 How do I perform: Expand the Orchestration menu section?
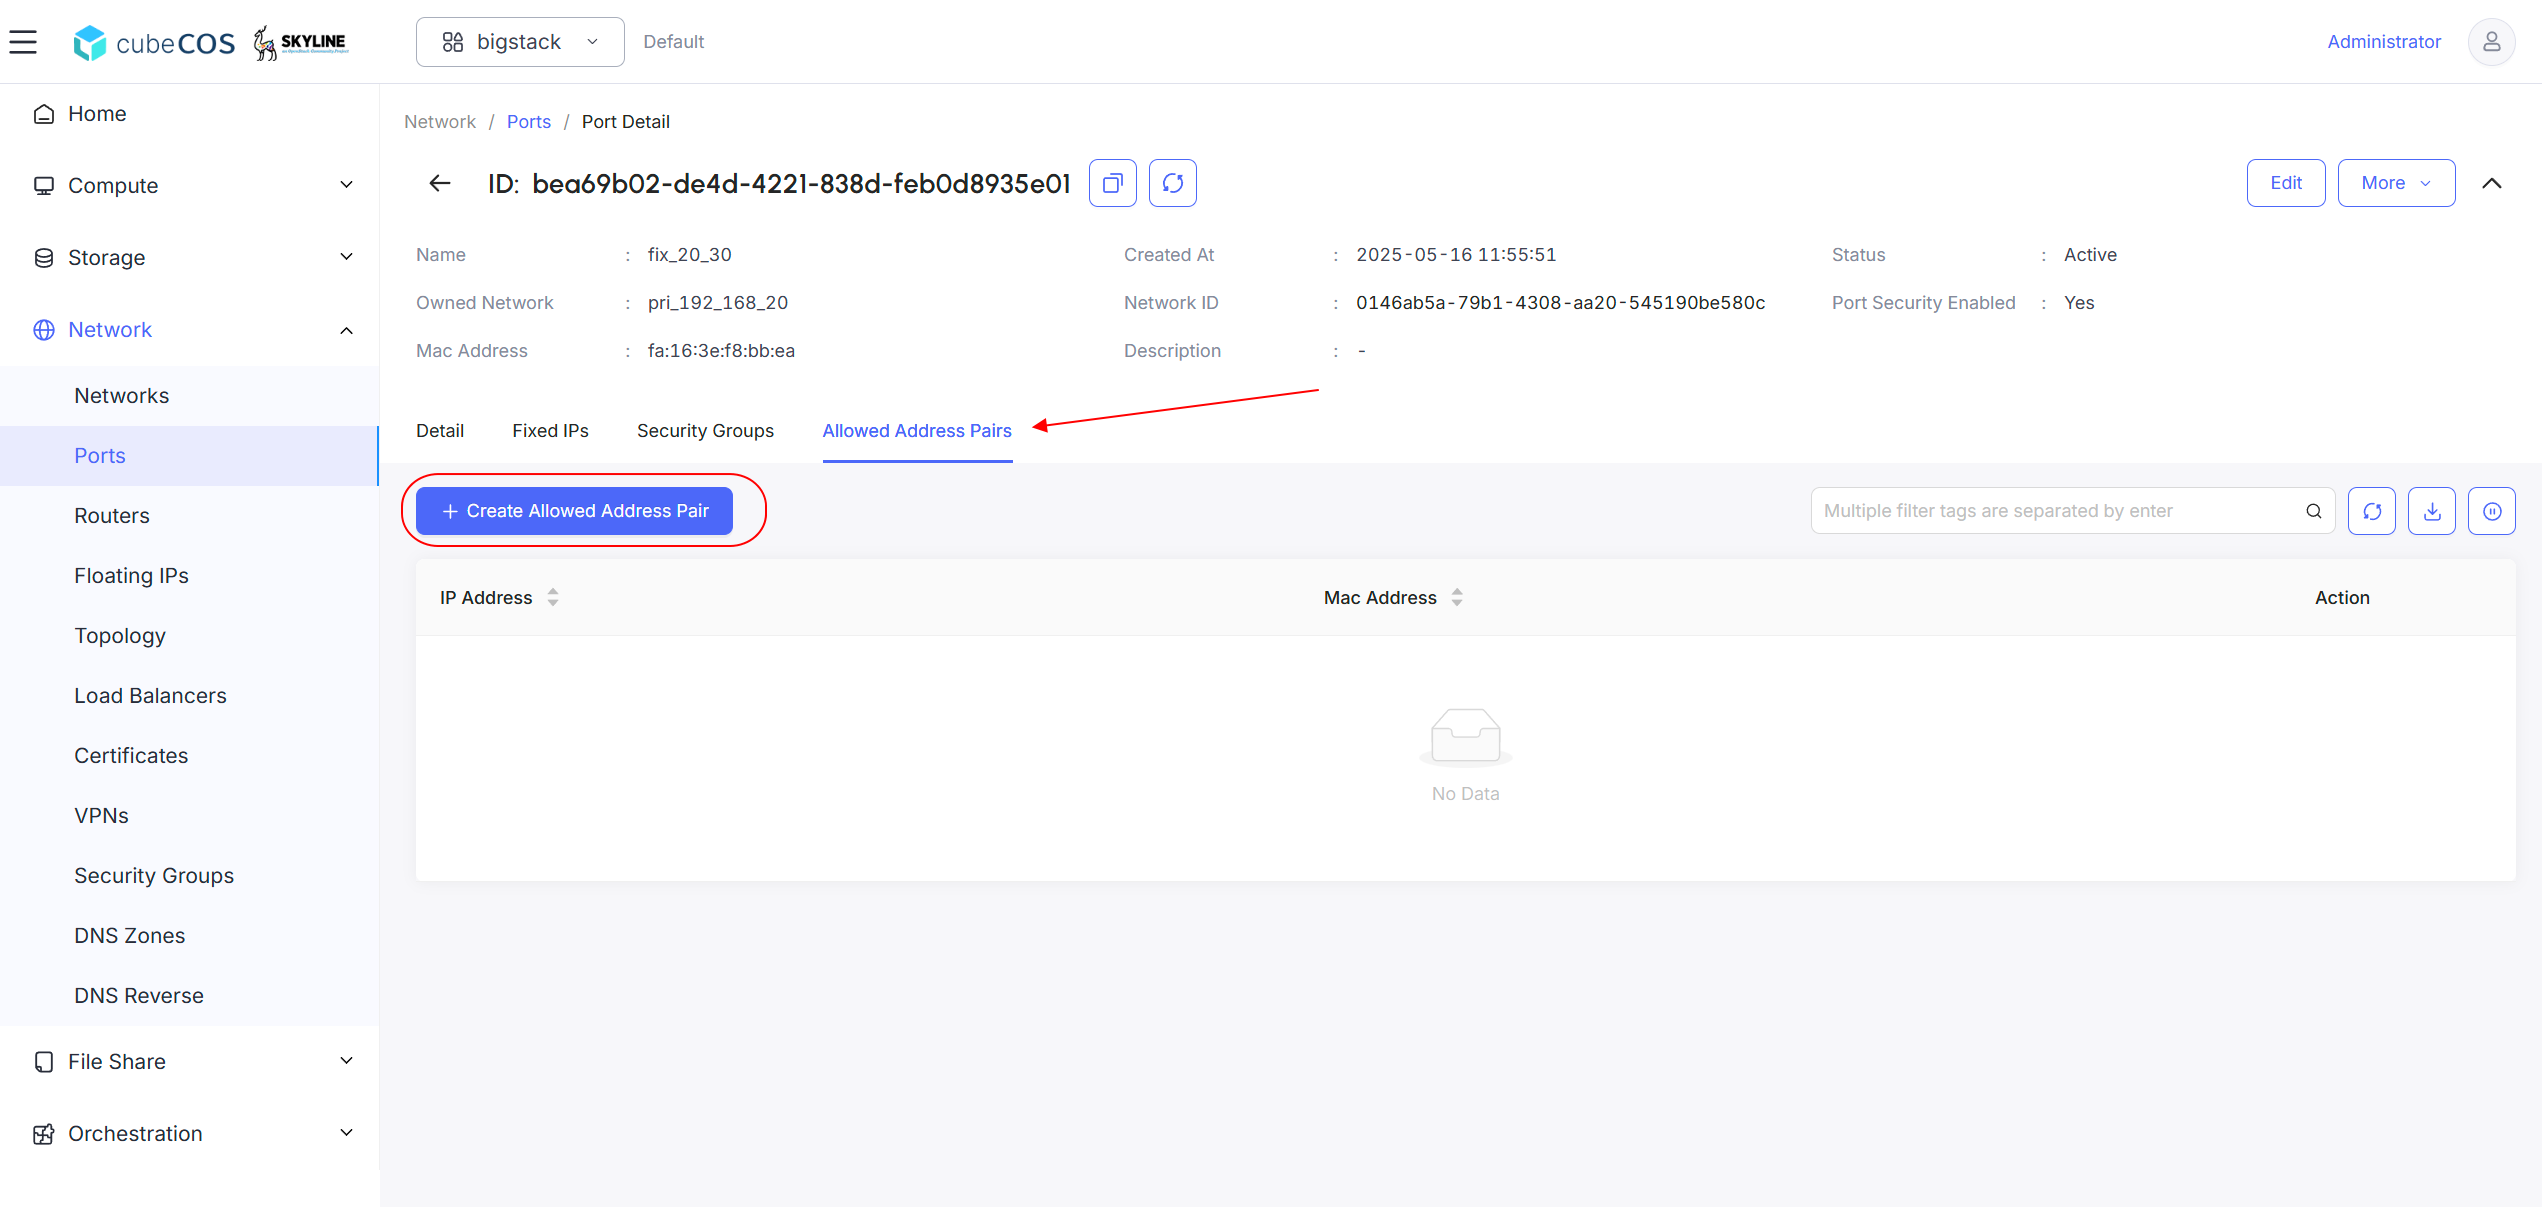coord(190,1134)
